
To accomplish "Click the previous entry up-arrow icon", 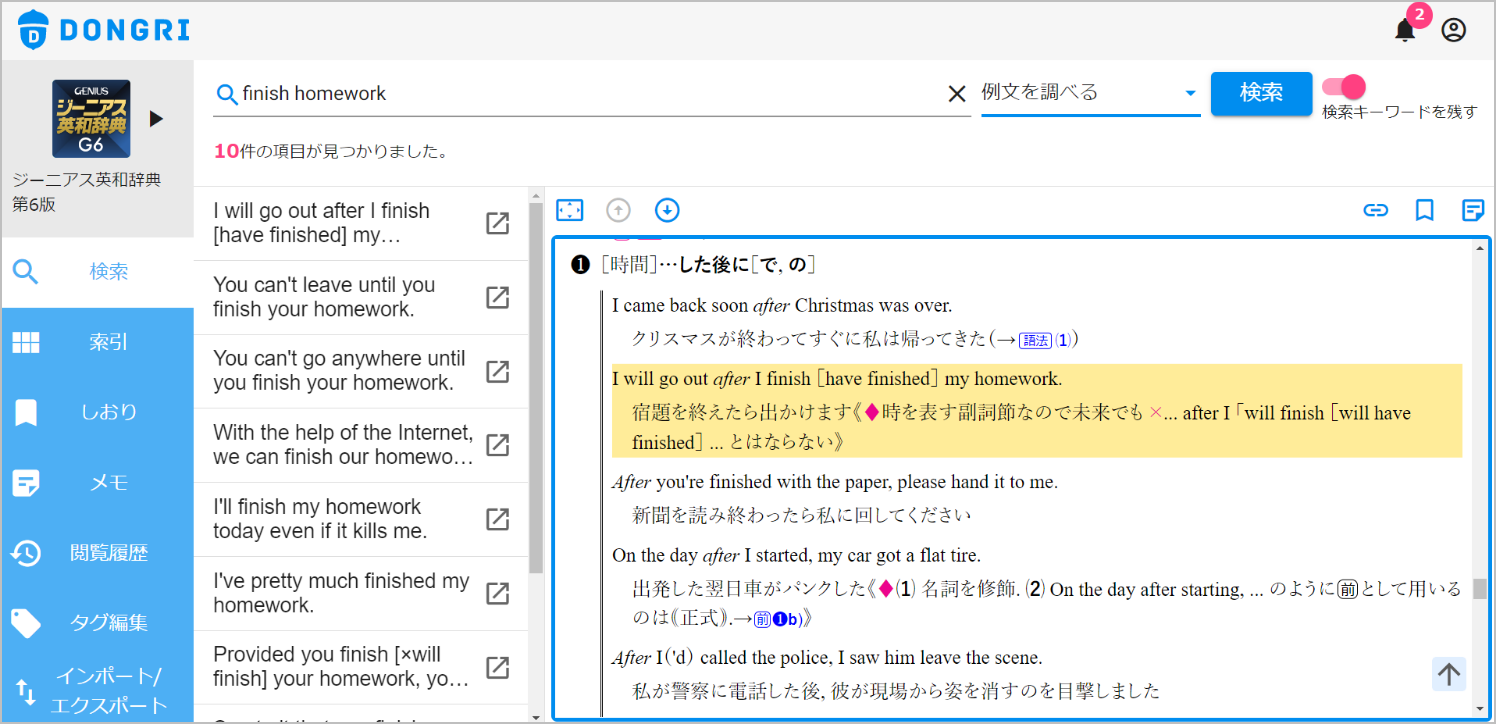I will pos(619,210).
